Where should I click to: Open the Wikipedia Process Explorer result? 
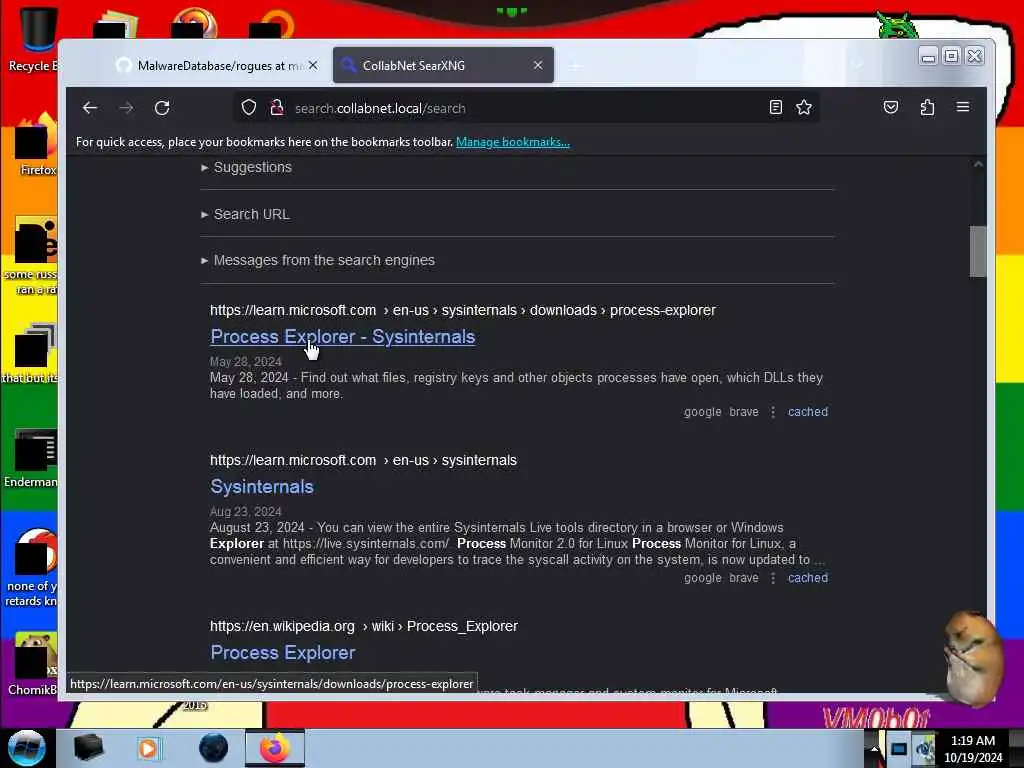[x=282, y=652]
